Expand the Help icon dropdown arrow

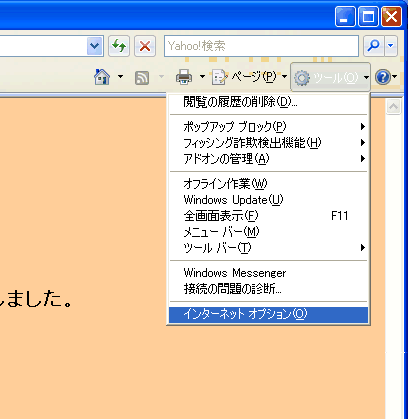pyautogui.click(x=395, y=77)
